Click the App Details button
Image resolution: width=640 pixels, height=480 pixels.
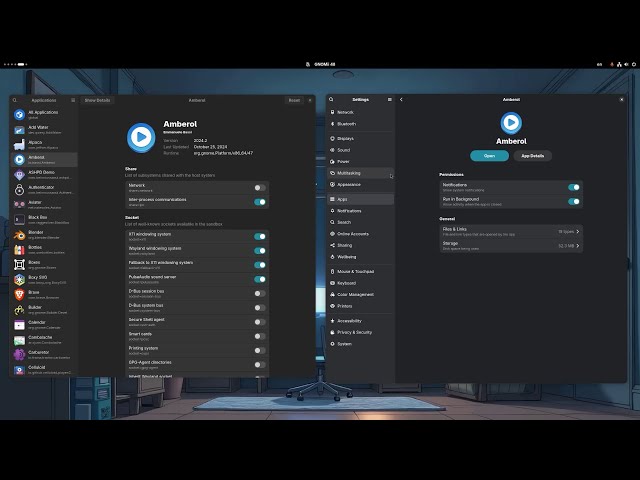533,156
